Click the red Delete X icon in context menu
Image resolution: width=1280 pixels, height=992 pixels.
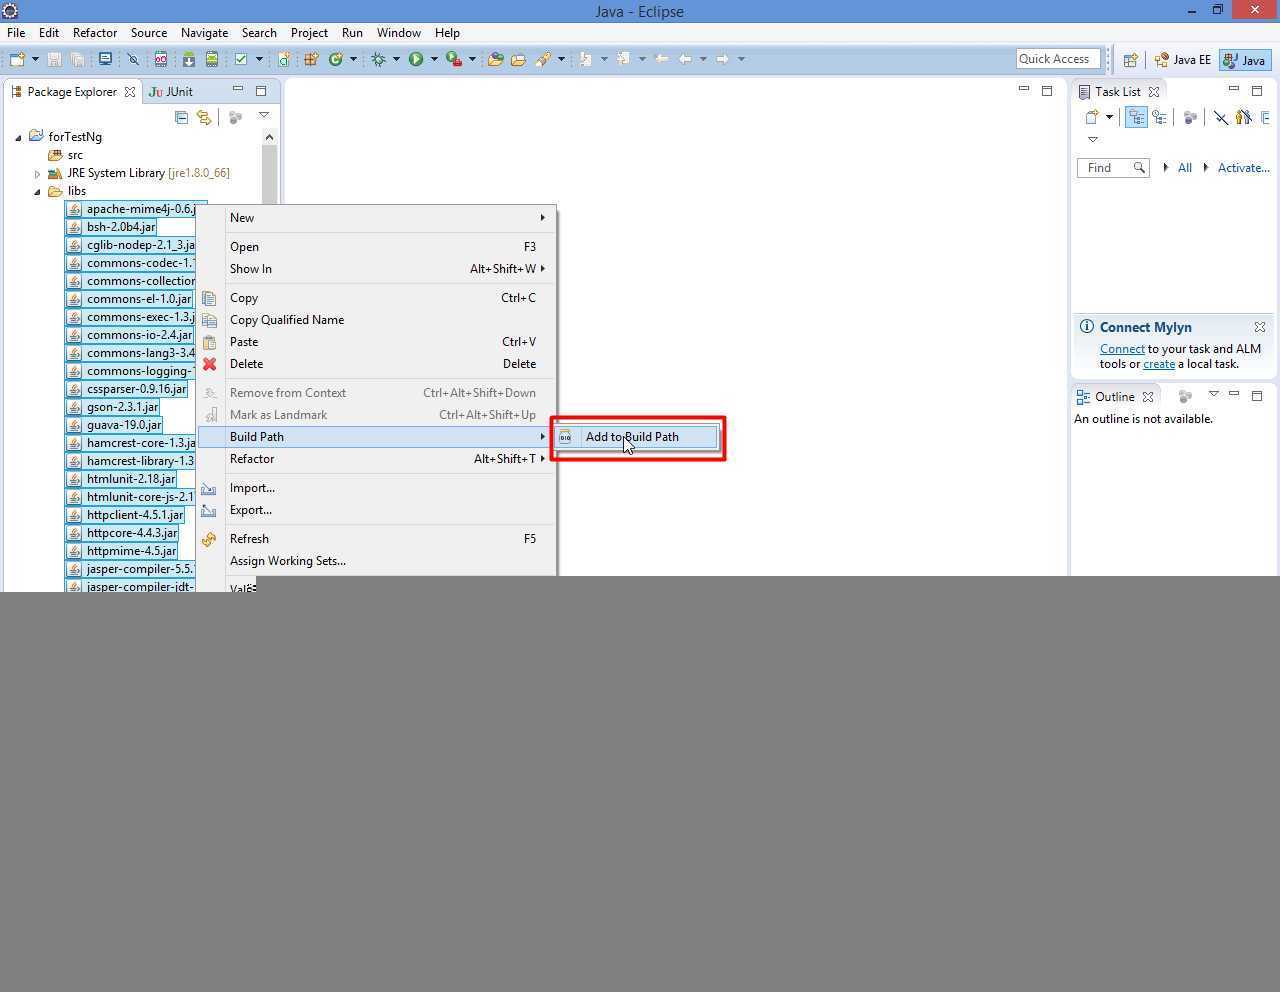click(209, 364)
